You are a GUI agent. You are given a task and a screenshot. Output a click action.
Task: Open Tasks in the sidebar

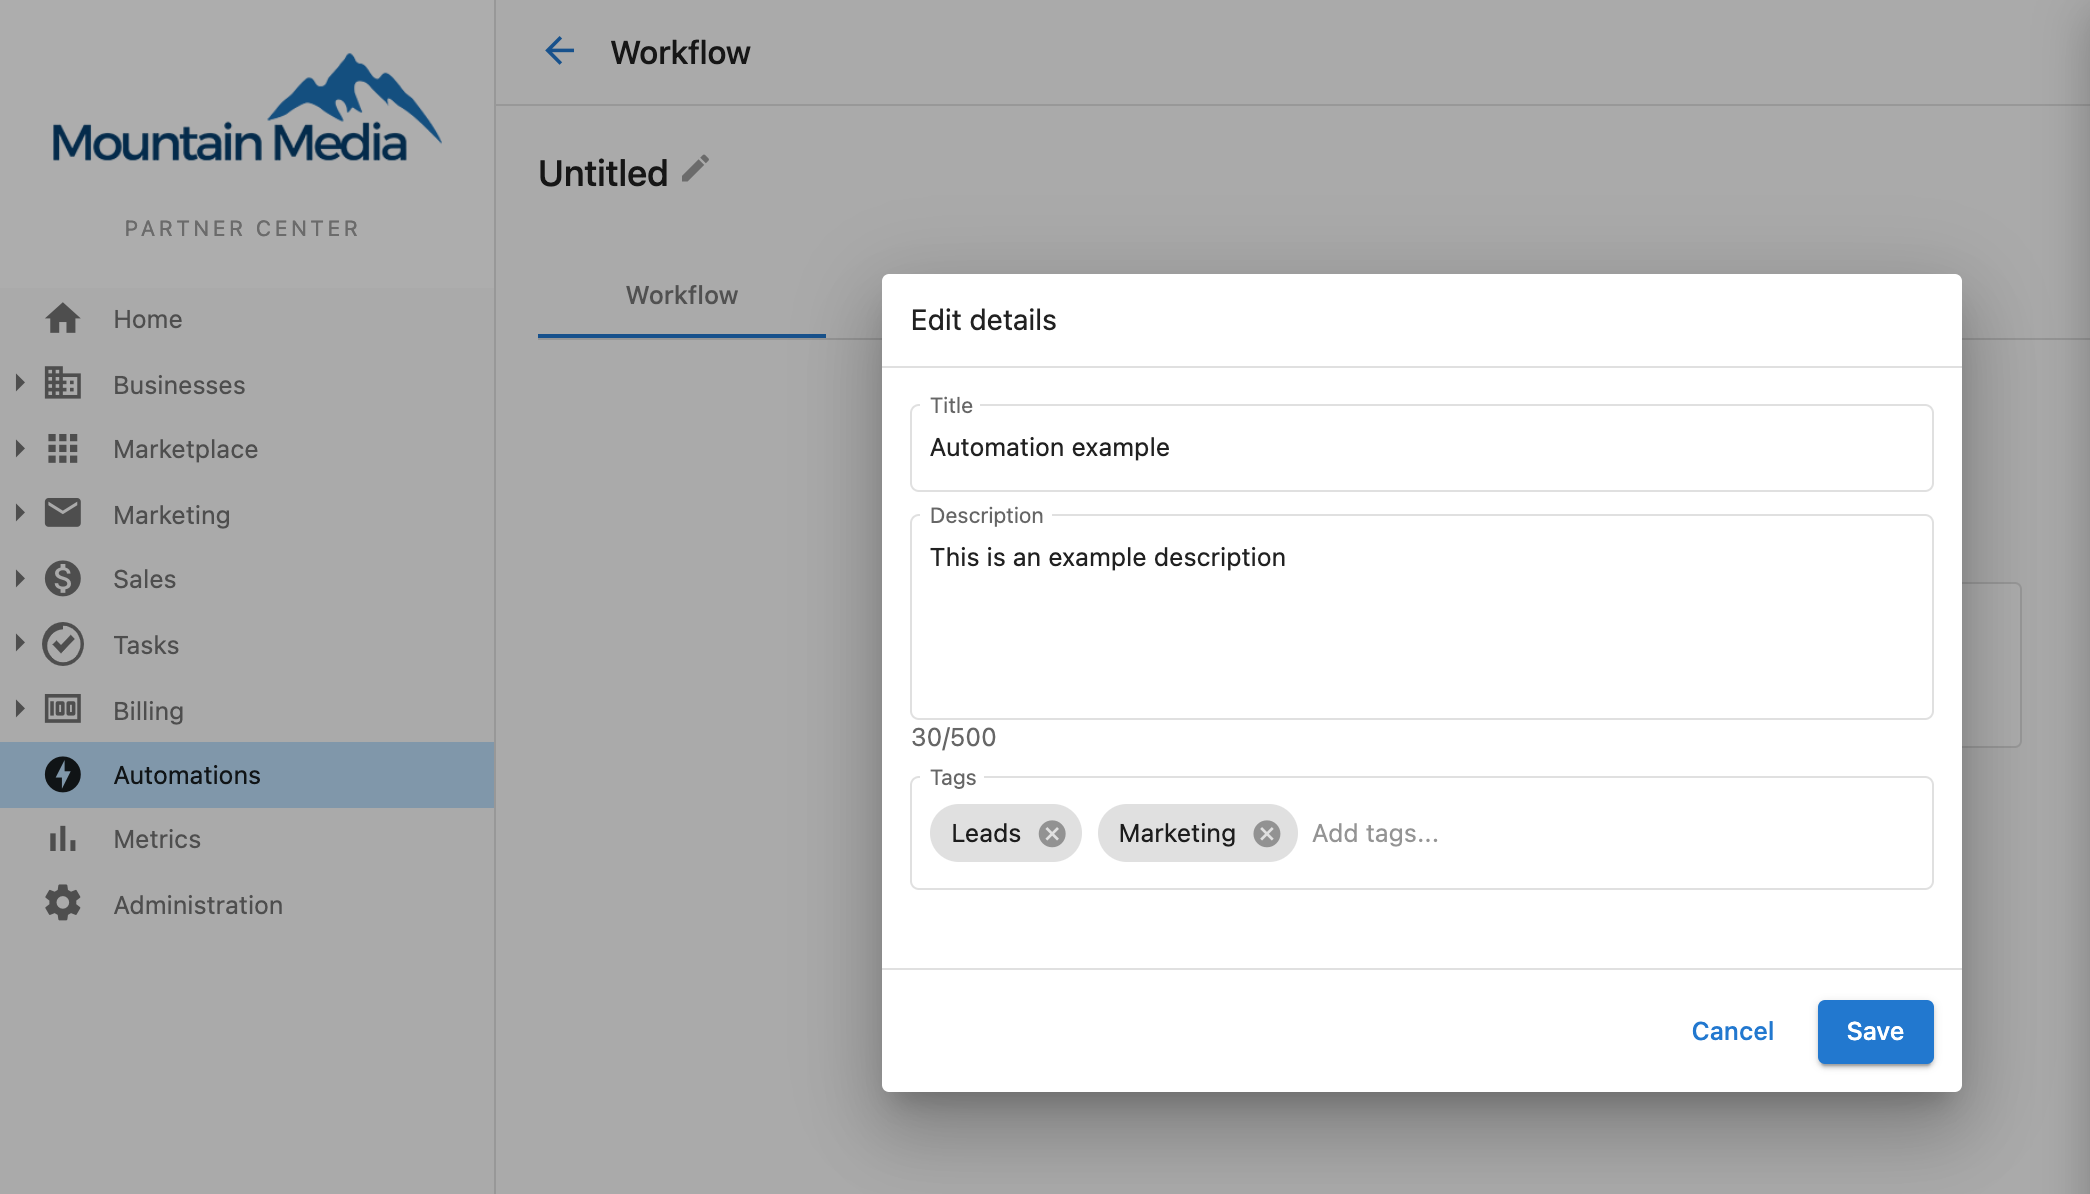(x=247, y=644)
